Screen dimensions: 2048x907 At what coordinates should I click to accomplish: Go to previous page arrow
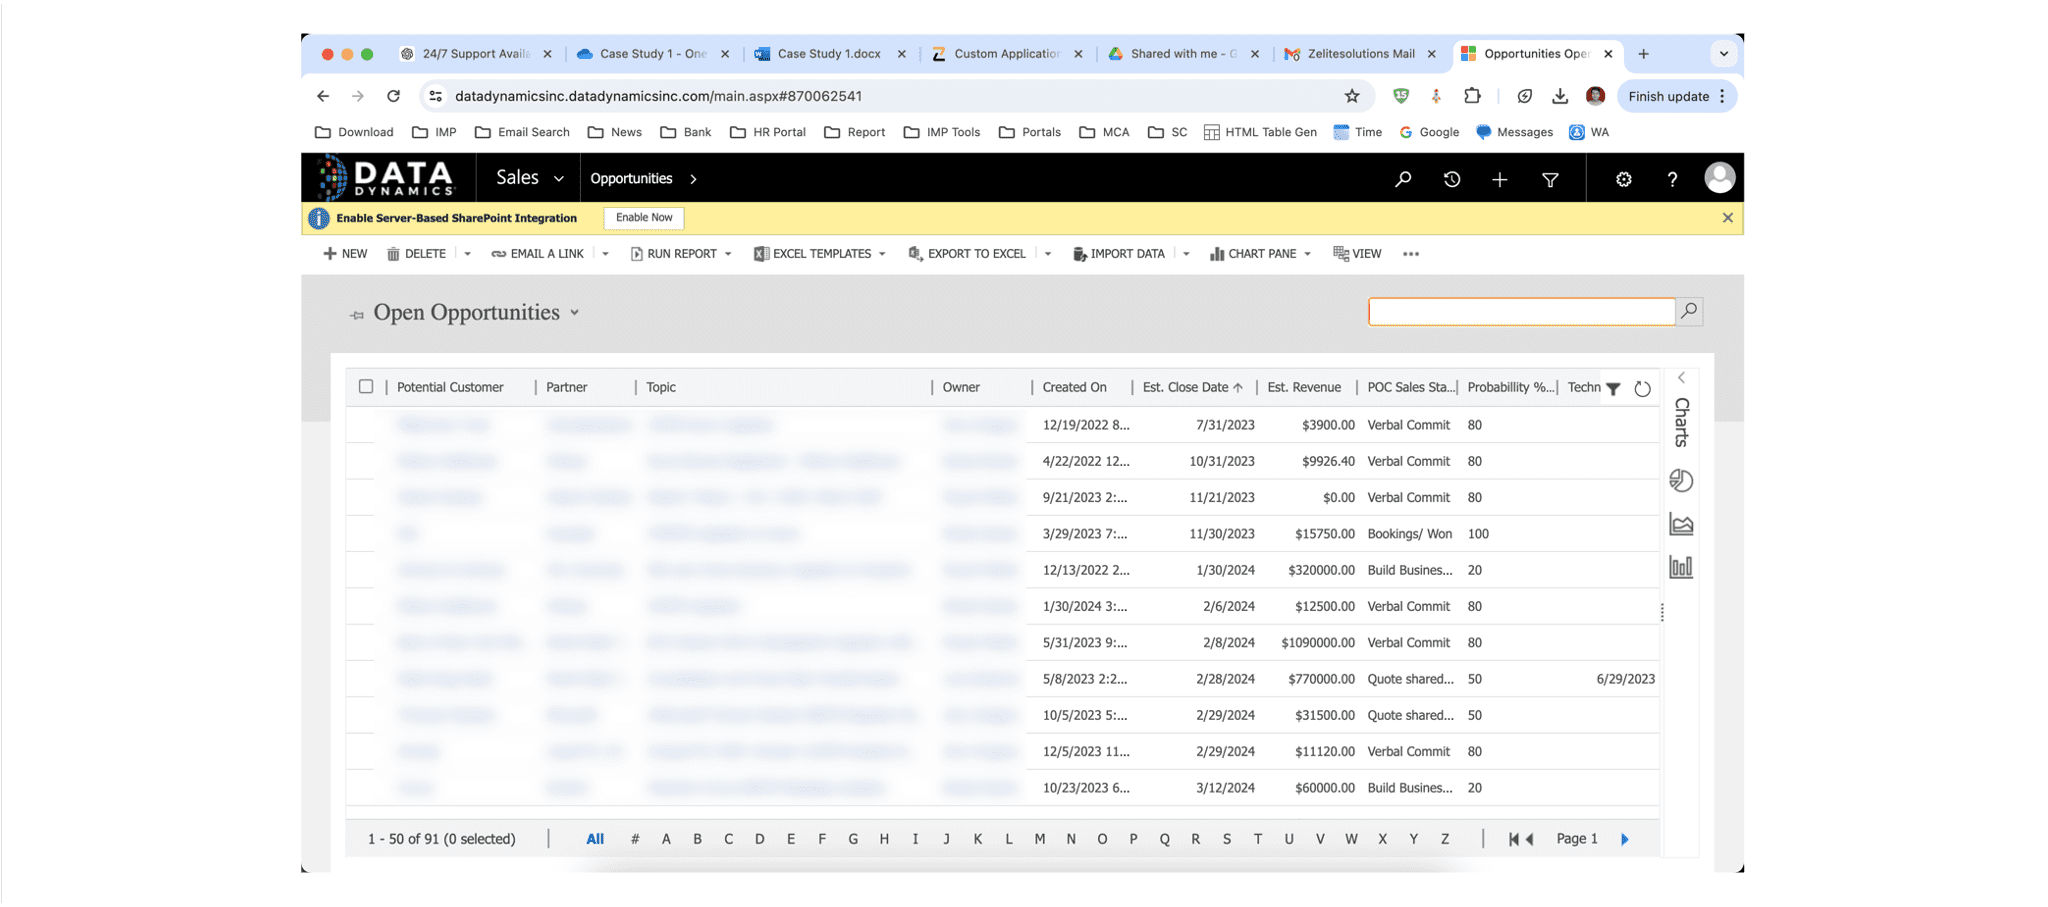coord(1529,839)
